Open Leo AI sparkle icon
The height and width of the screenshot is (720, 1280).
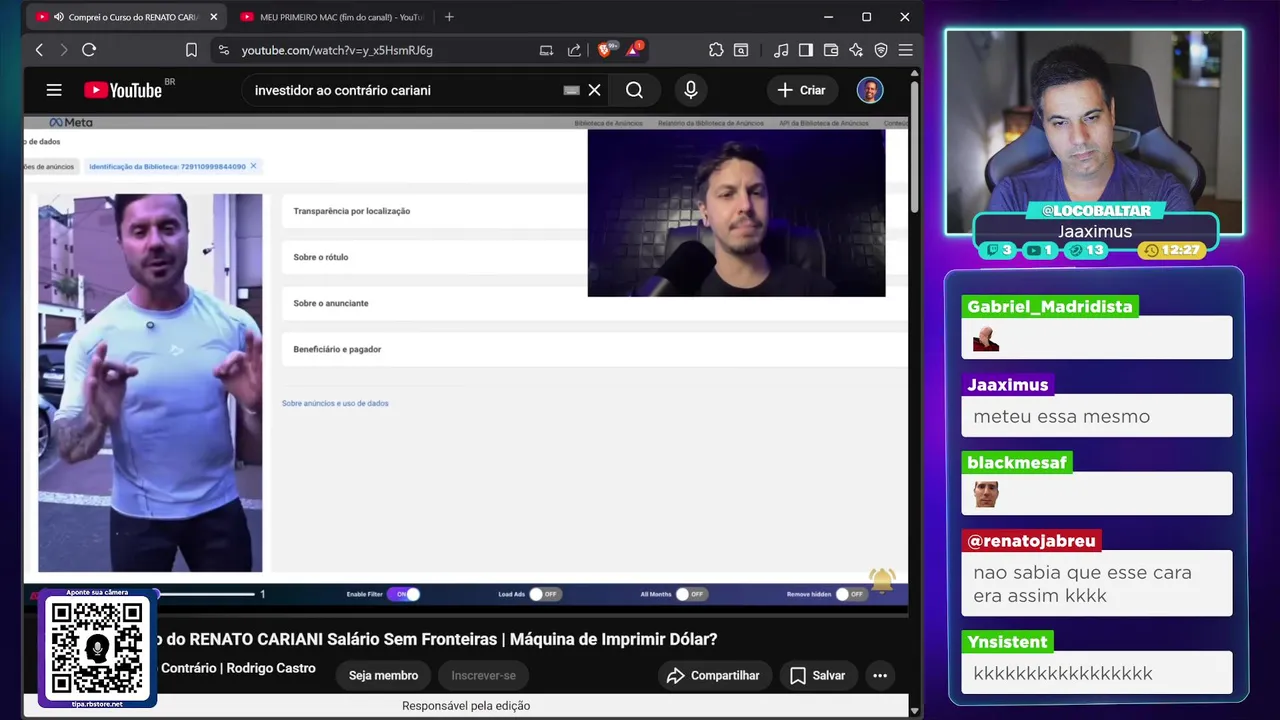[x=856, y=50]
